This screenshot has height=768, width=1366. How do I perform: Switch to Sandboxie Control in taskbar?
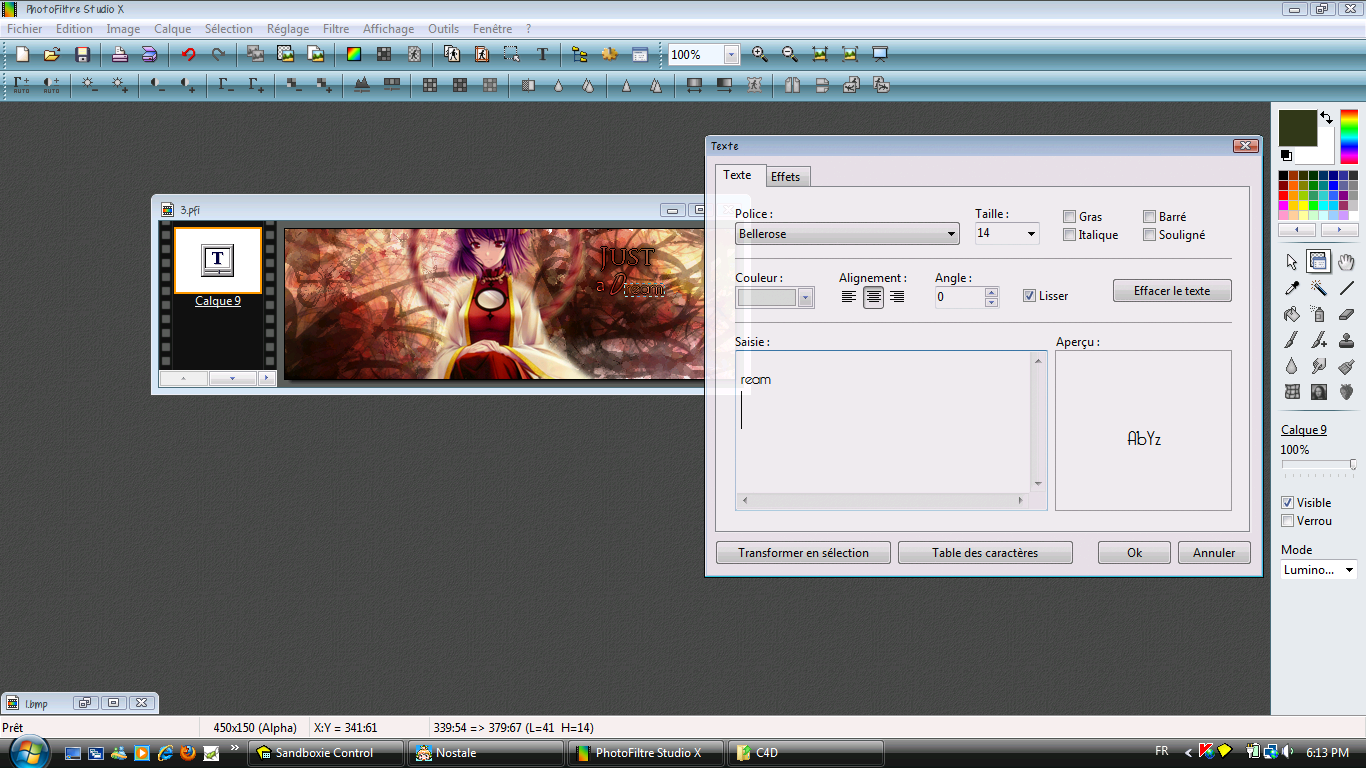click(x=326, y=753)
